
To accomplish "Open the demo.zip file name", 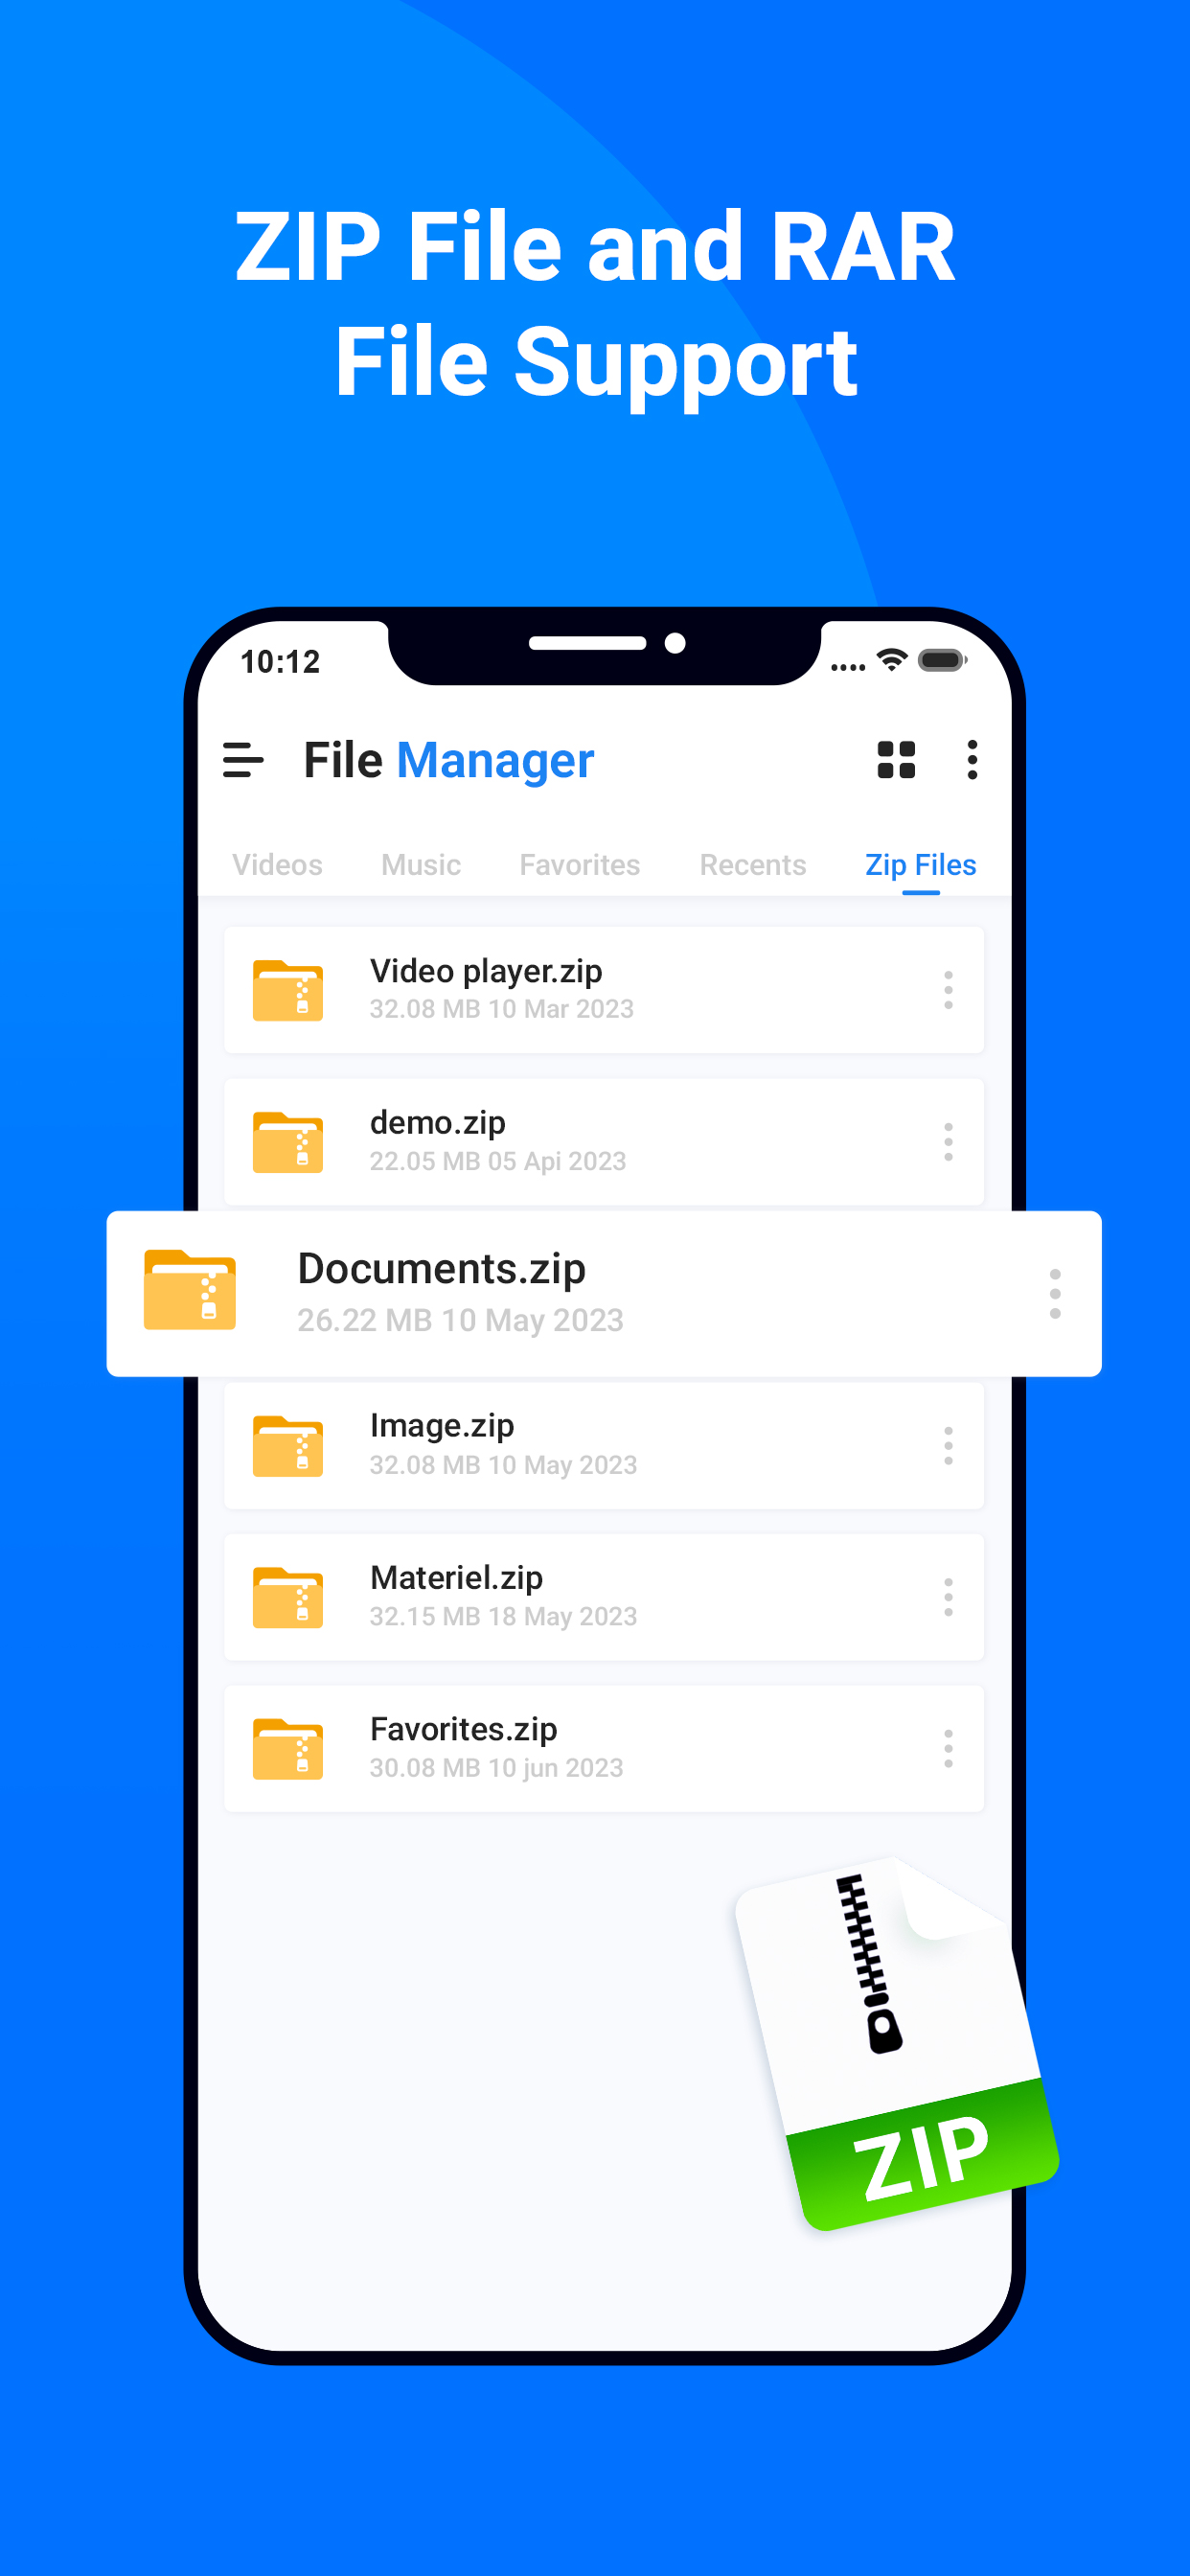I will click(438, 1123).
